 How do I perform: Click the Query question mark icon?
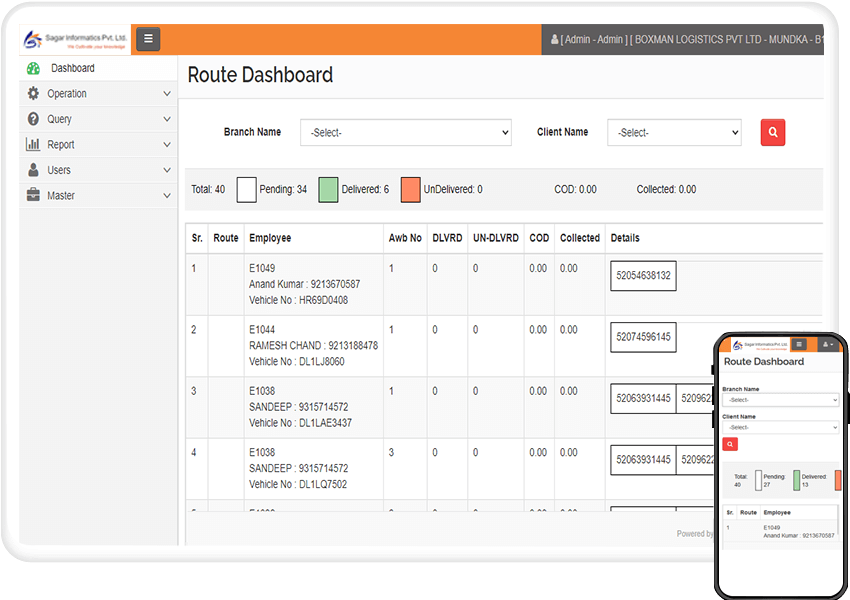click(x=33, y=119)
